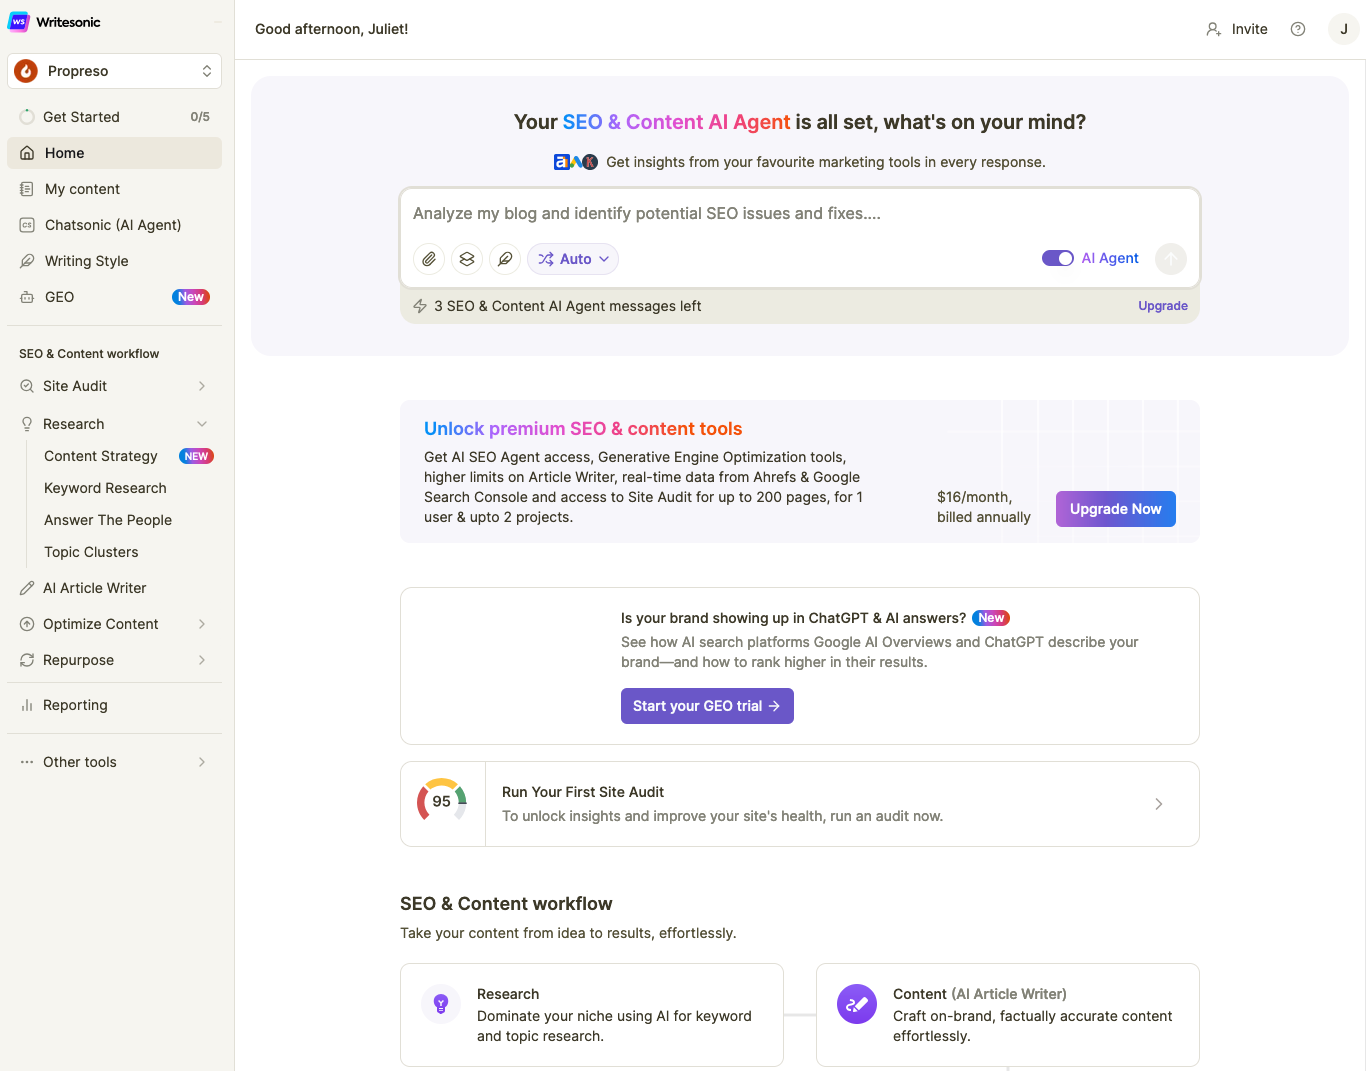
Task: Open the Auto mode dropdown
Action: click(x=573, y=259)
